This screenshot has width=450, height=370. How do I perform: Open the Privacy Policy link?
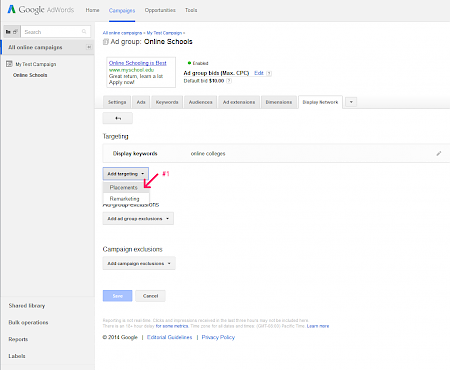(218, 337)
